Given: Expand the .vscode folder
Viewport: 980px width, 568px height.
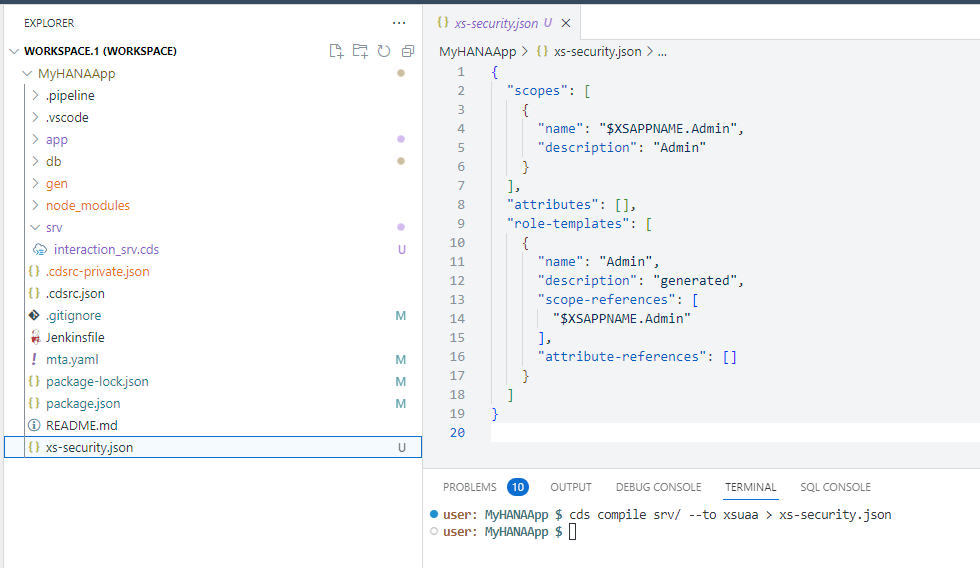Looking at the screenshot, I should pyautogui.click(x=35, y=117).
